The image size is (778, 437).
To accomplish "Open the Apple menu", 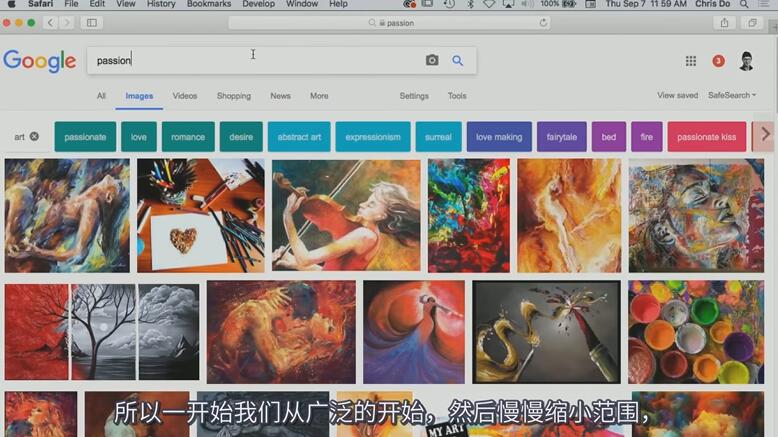I will (11, 4).
